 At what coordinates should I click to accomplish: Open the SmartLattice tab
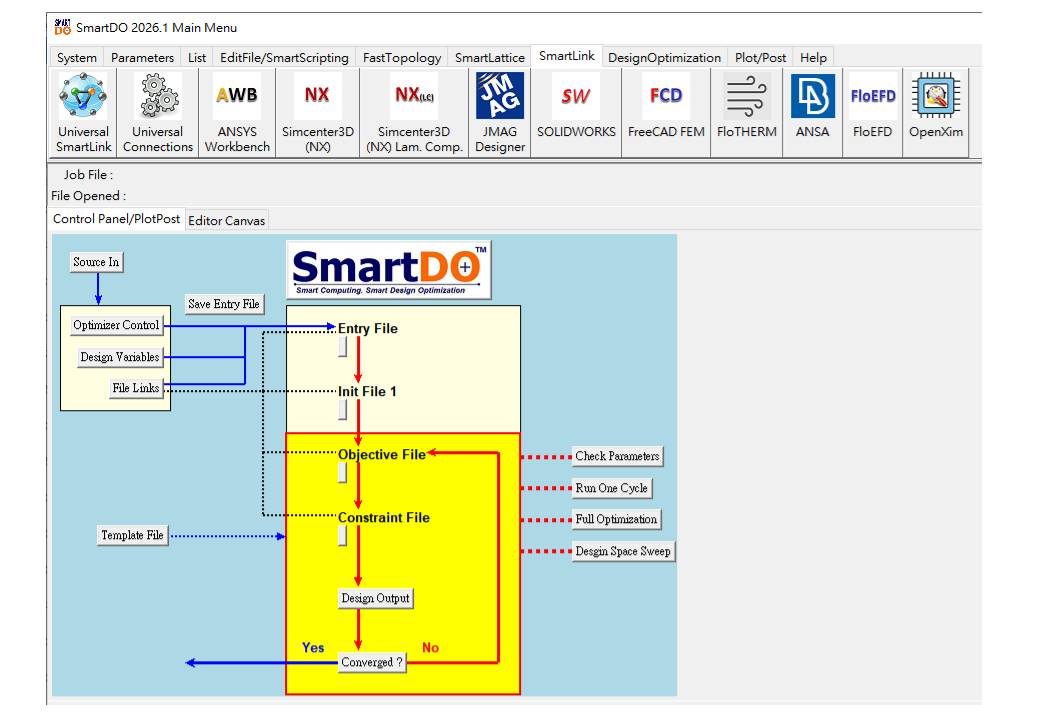[490, 58]
